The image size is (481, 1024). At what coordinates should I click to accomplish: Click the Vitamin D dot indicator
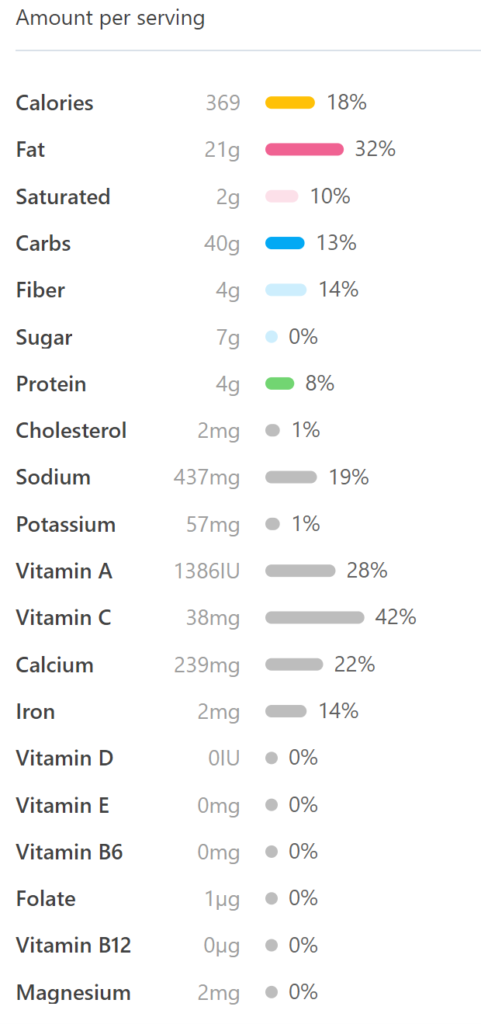point(272,758)
